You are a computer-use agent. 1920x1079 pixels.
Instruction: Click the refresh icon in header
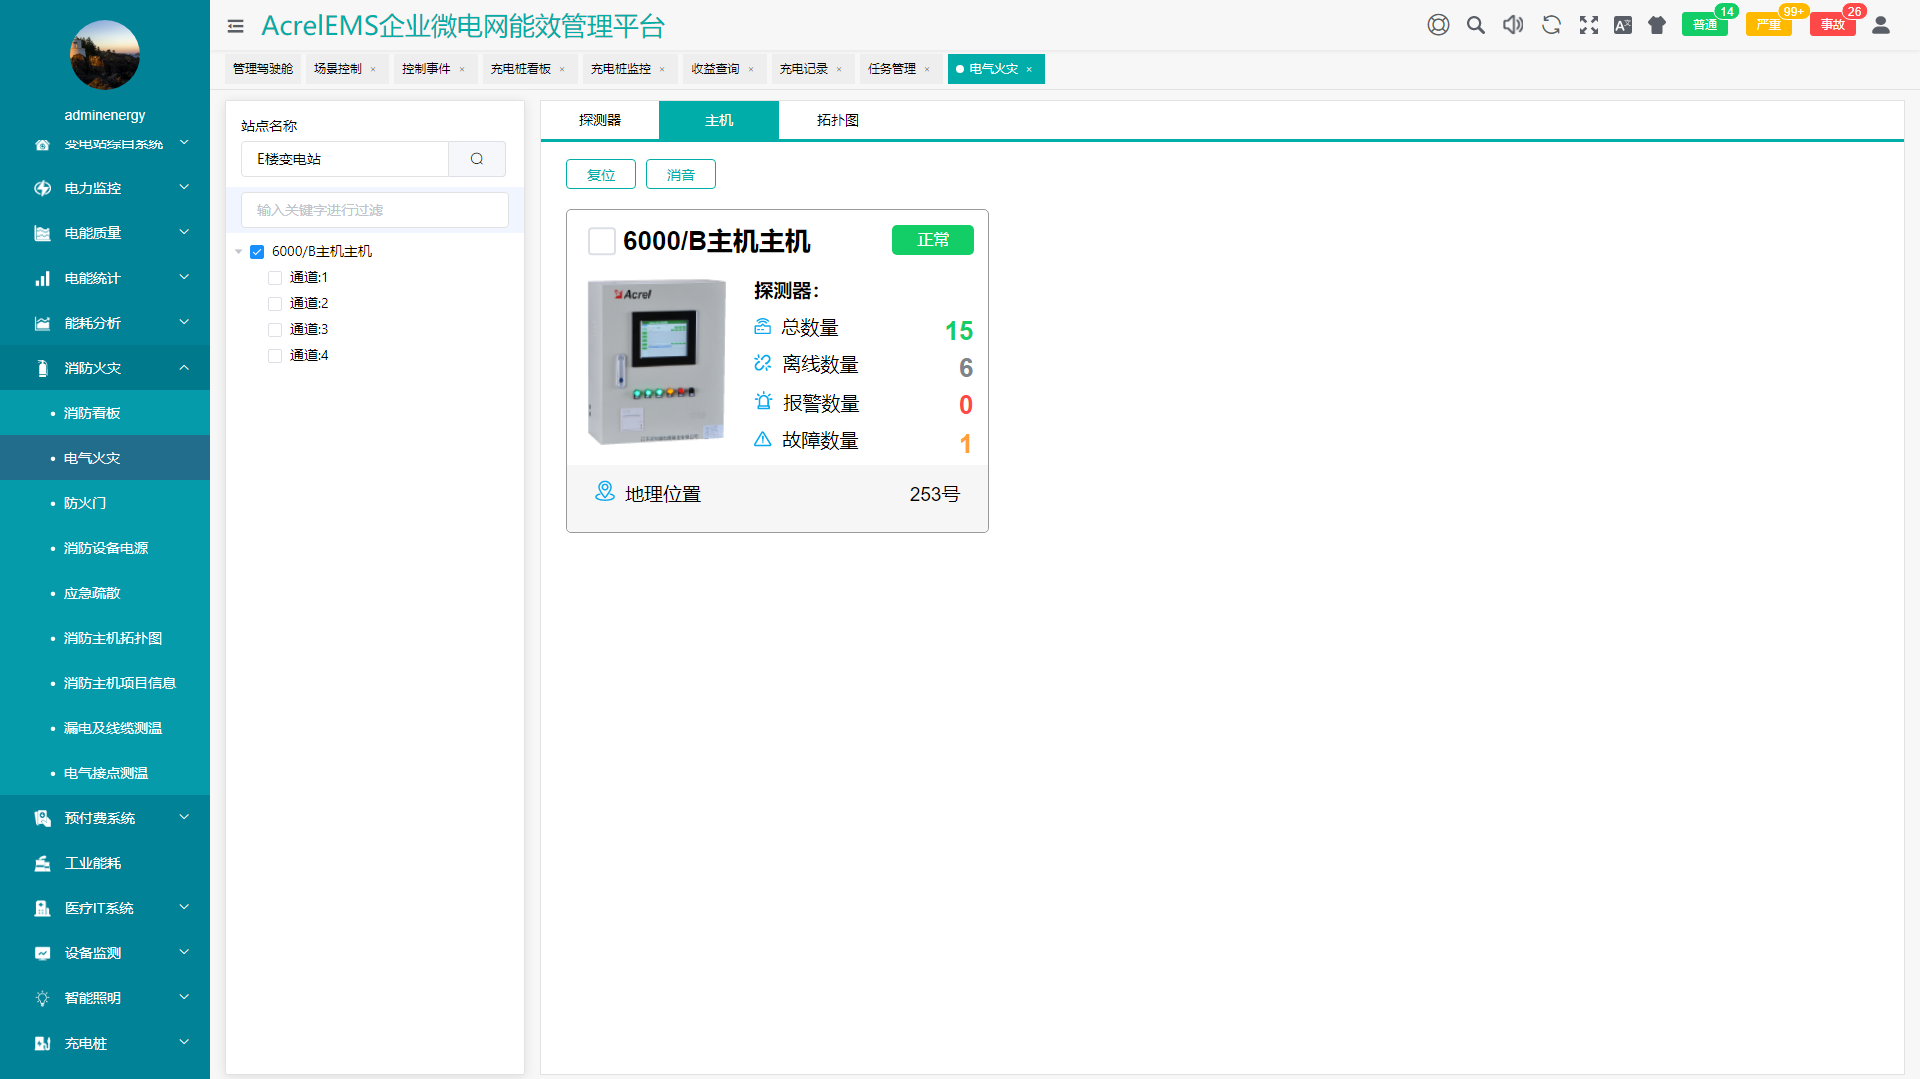click(x=1551, y=25)
